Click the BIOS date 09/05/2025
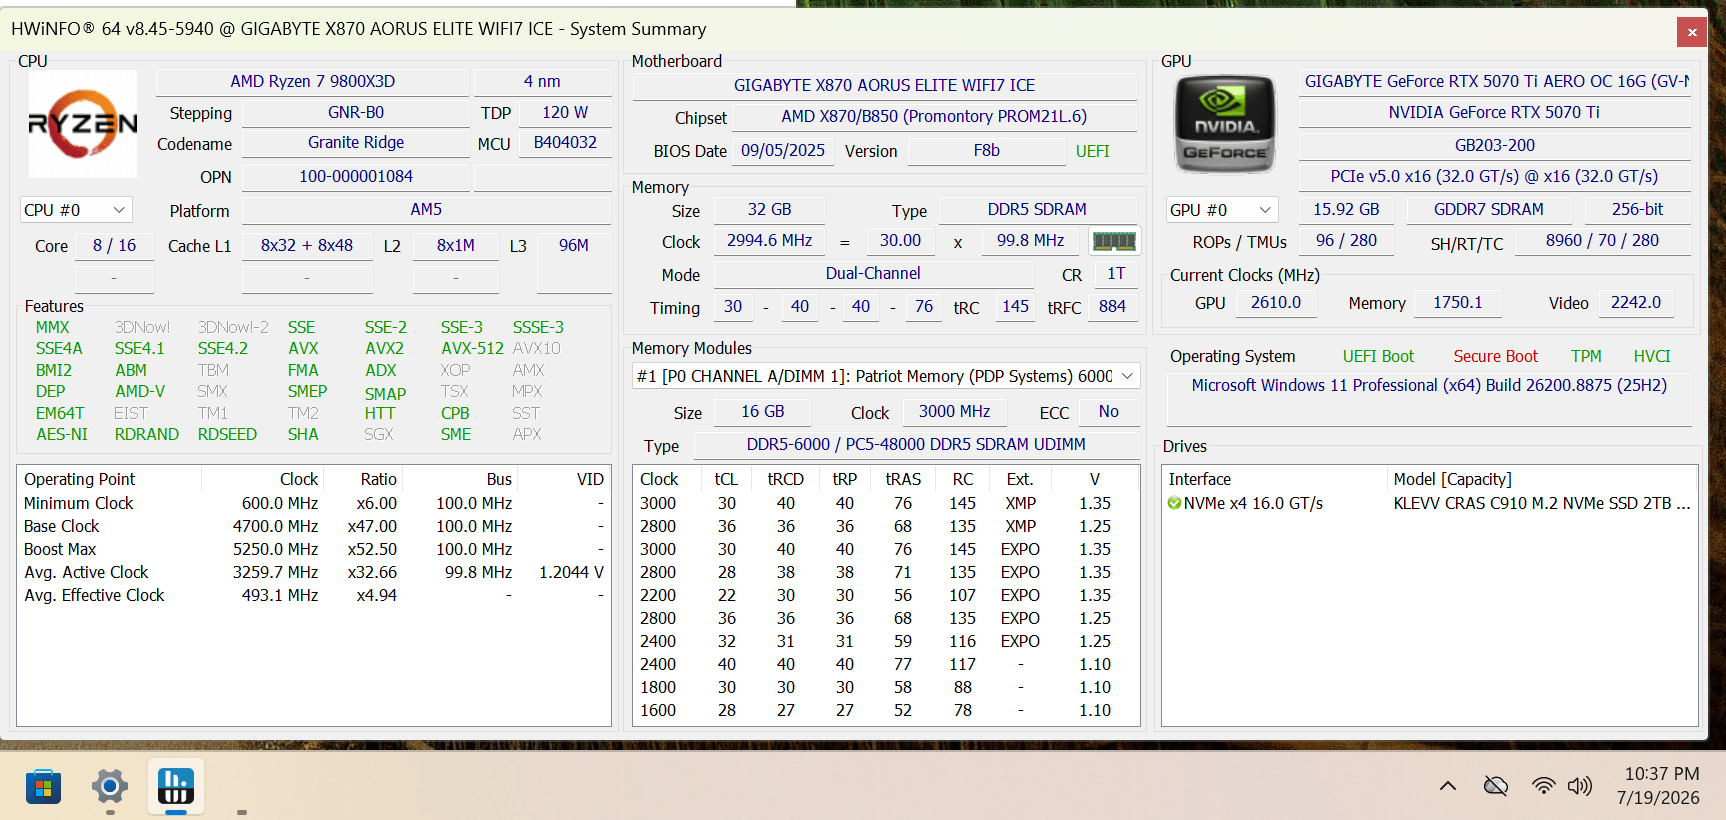Screen dimensions: 1726x820 783,150
